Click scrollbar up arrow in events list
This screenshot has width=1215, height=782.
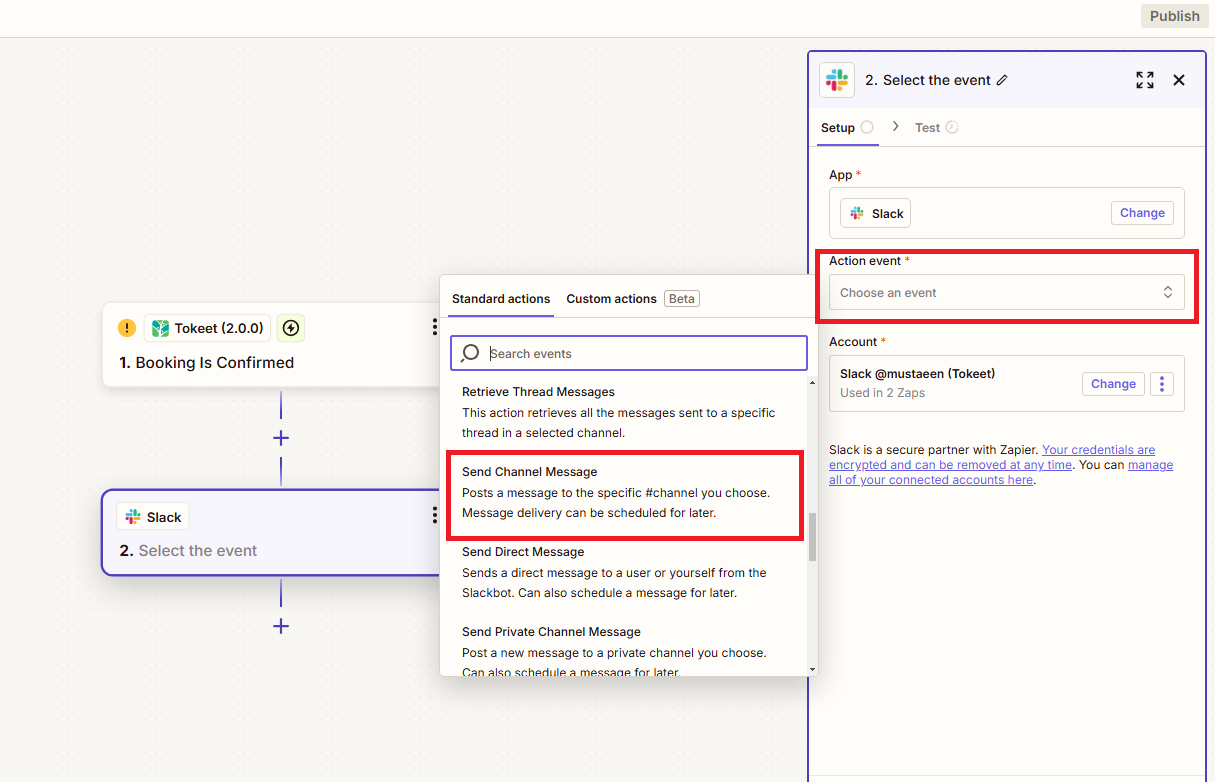coord(812,382)
